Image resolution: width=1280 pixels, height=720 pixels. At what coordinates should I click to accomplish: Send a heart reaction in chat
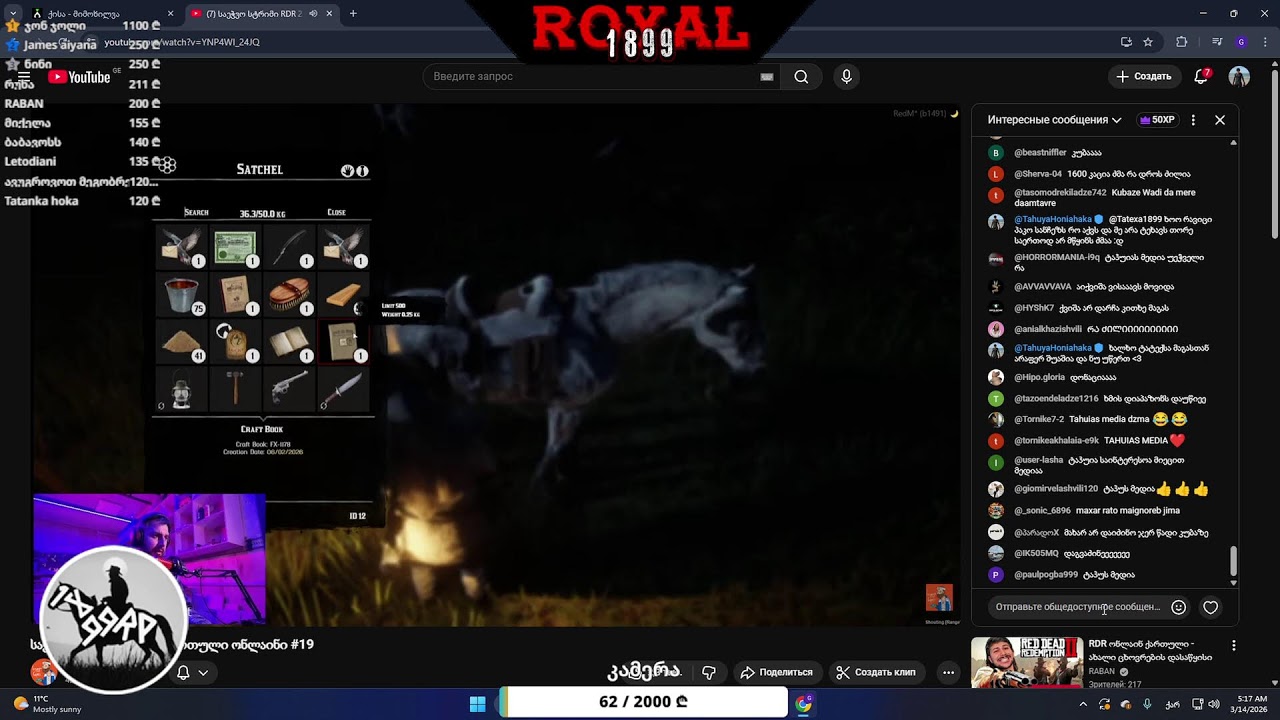[1211, 607]
